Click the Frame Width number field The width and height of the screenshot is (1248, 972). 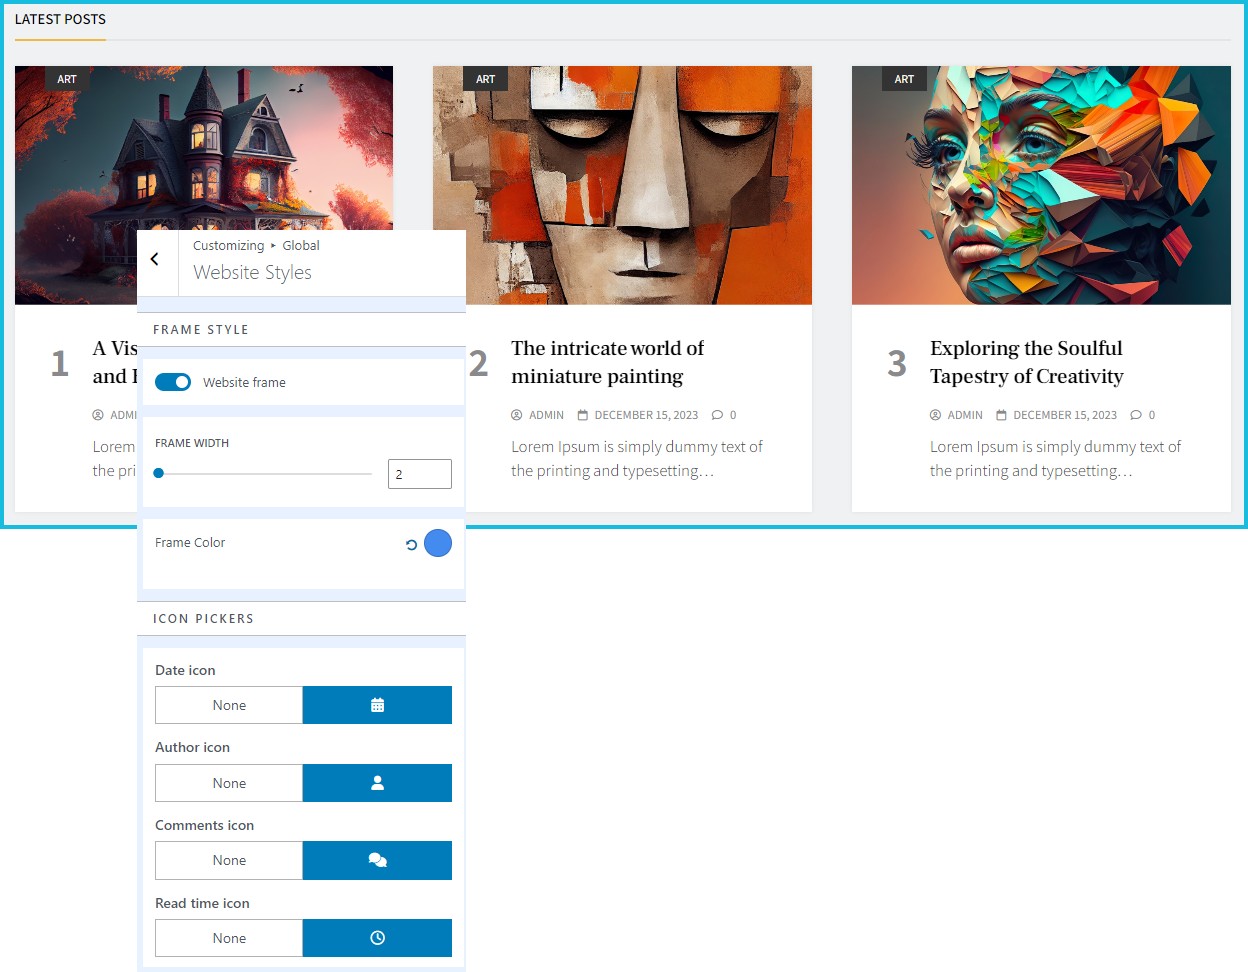[x=419, y=474]
